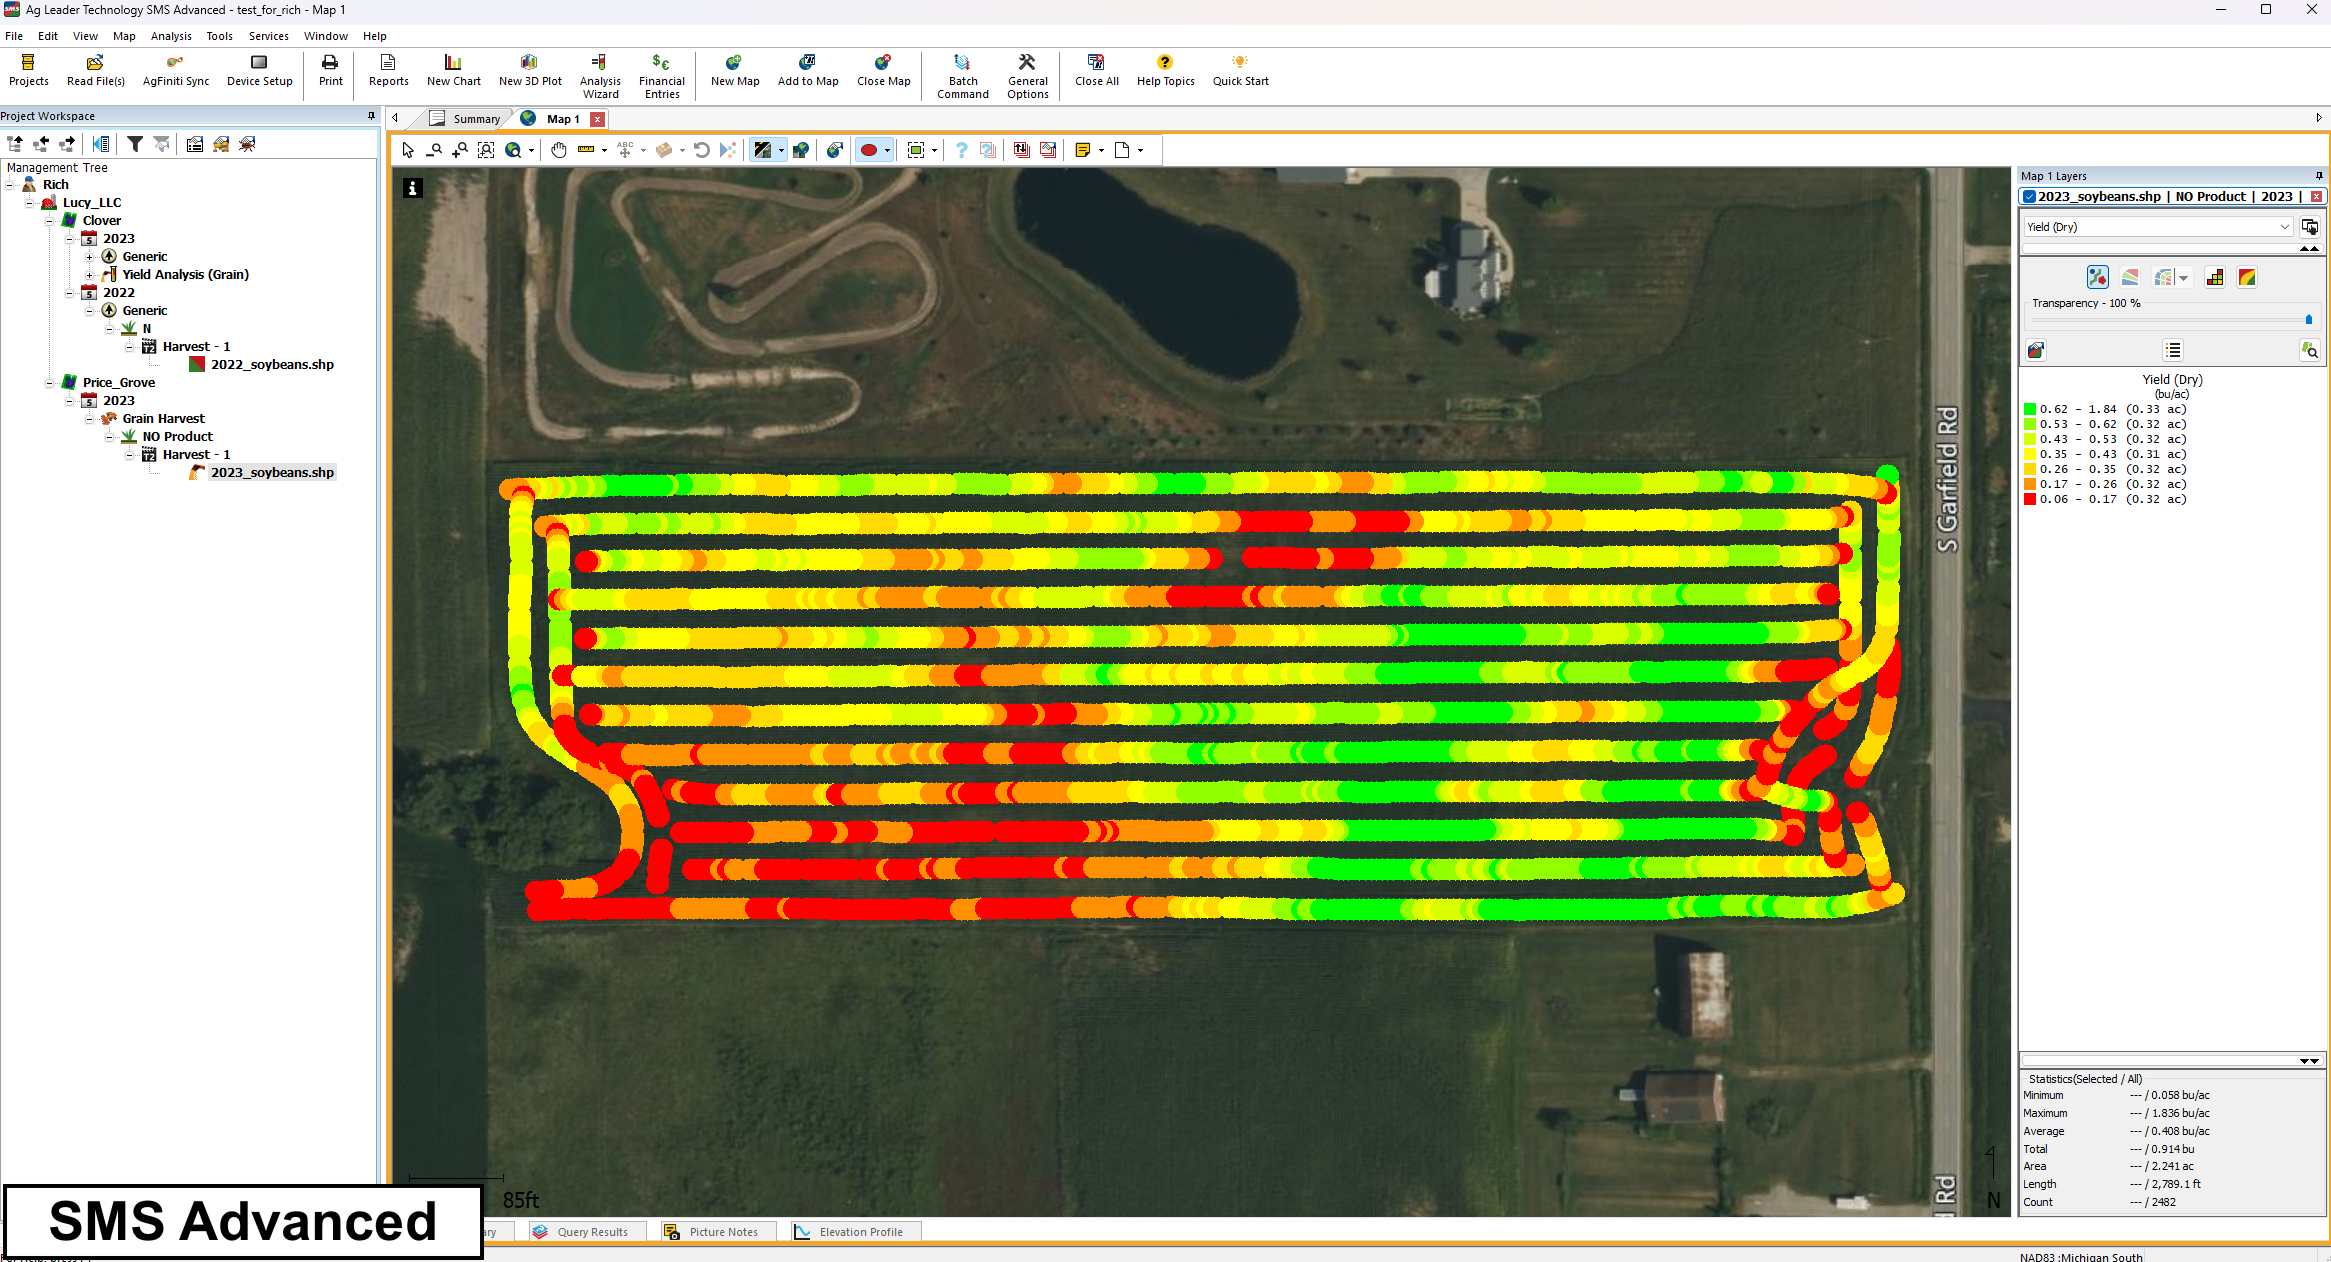The height and width of the screenshot is (1262, 2331).
Task: Click the Transparency slider handle
Action: [x=2308, y=319]
